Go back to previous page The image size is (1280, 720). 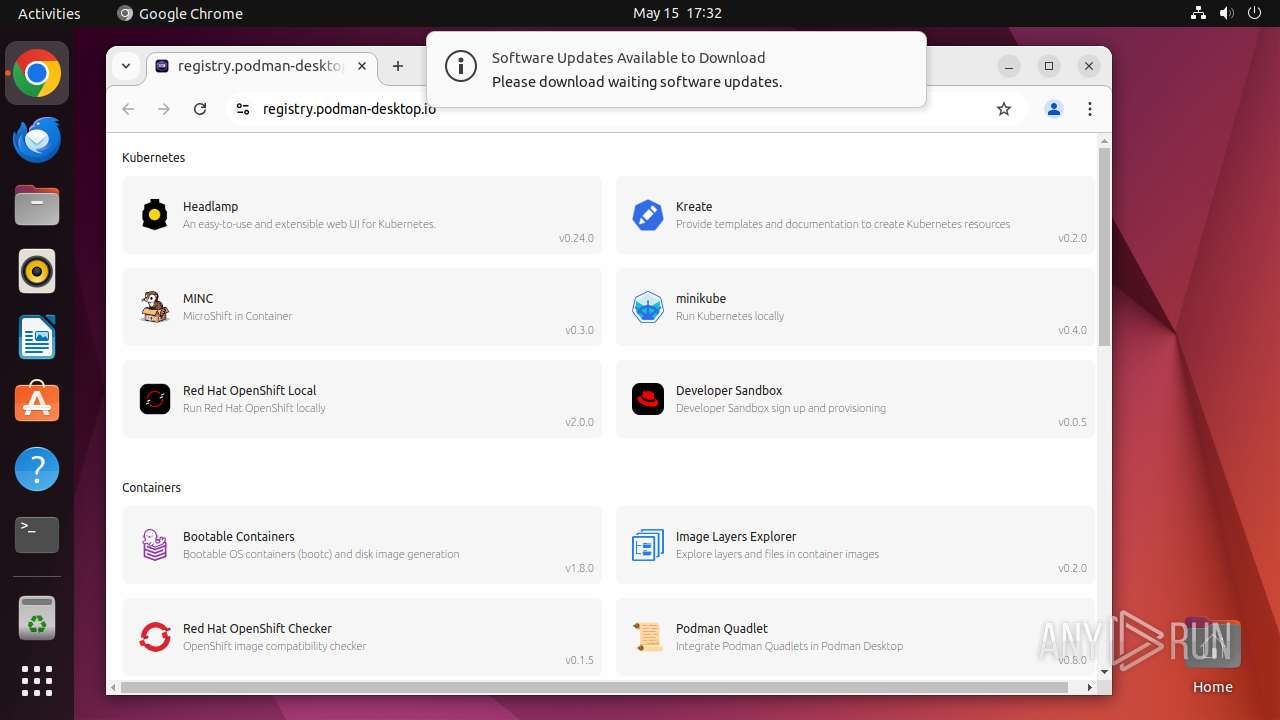[128, 109]
